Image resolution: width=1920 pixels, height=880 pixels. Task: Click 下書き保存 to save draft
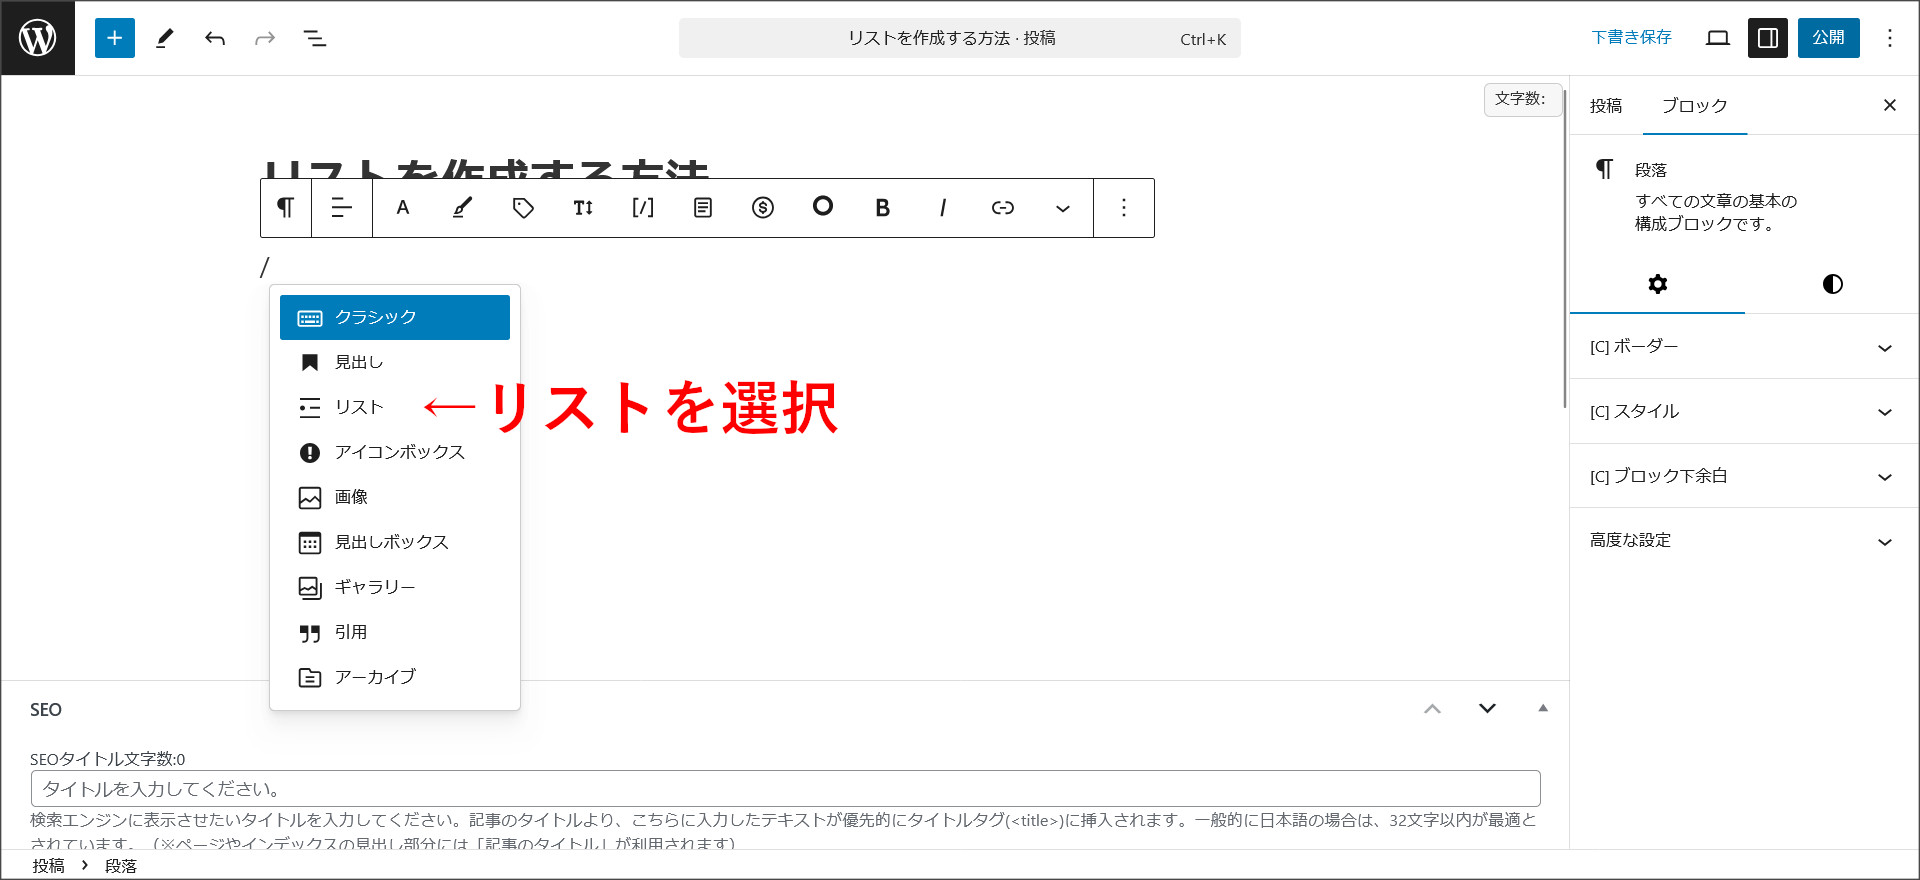(x=1631, y=38)
